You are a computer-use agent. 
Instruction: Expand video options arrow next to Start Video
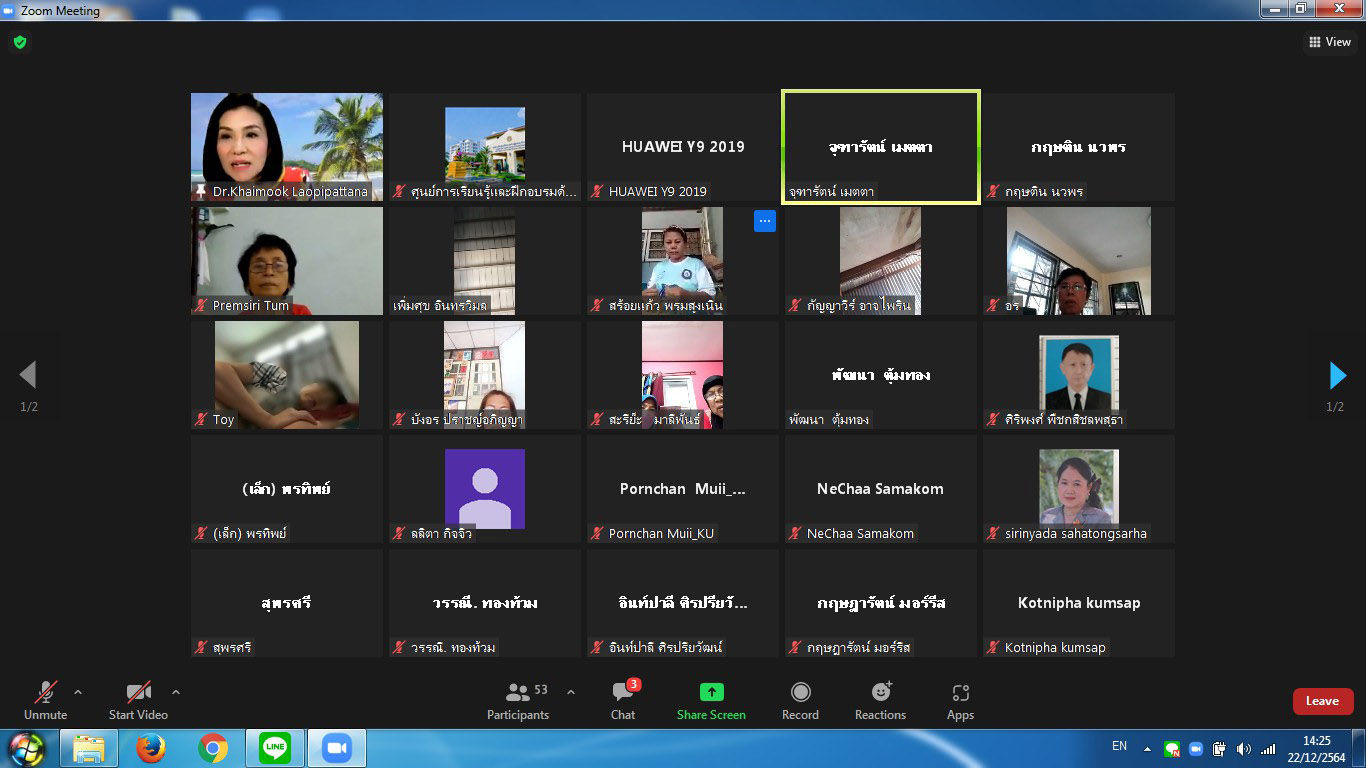coord(176,692)
